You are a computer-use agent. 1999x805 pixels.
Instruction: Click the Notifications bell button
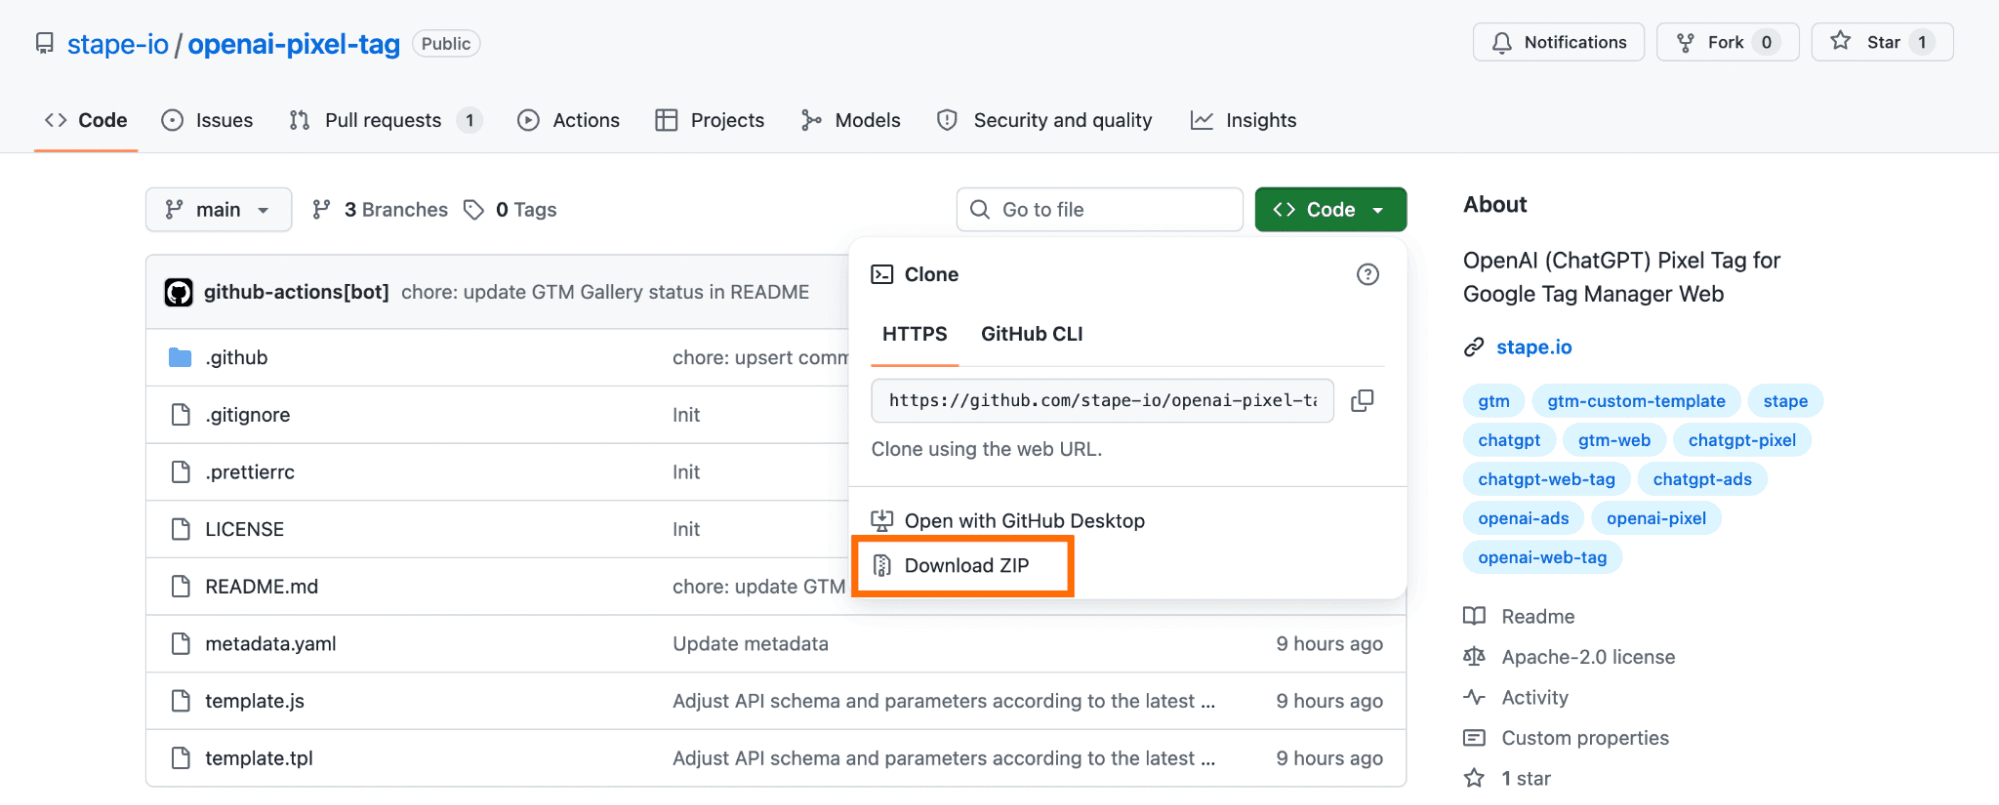point(1558,42)
